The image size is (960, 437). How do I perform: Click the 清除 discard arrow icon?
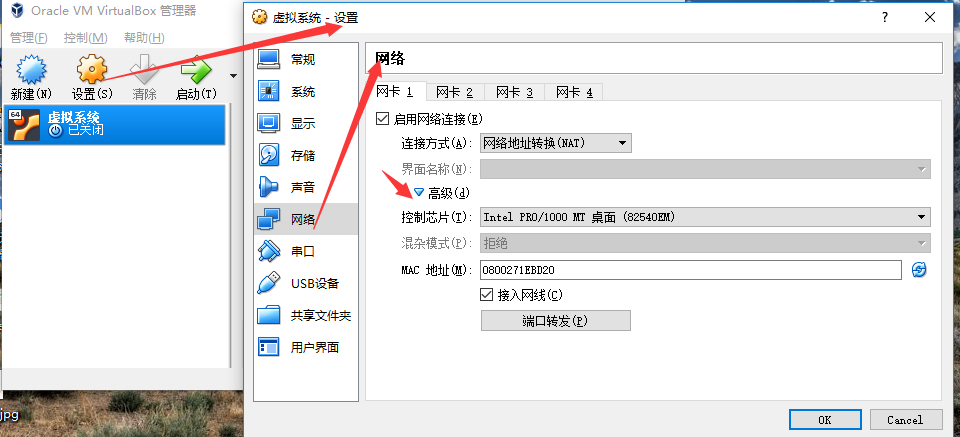pyautogui.click(x=144, y=70)
